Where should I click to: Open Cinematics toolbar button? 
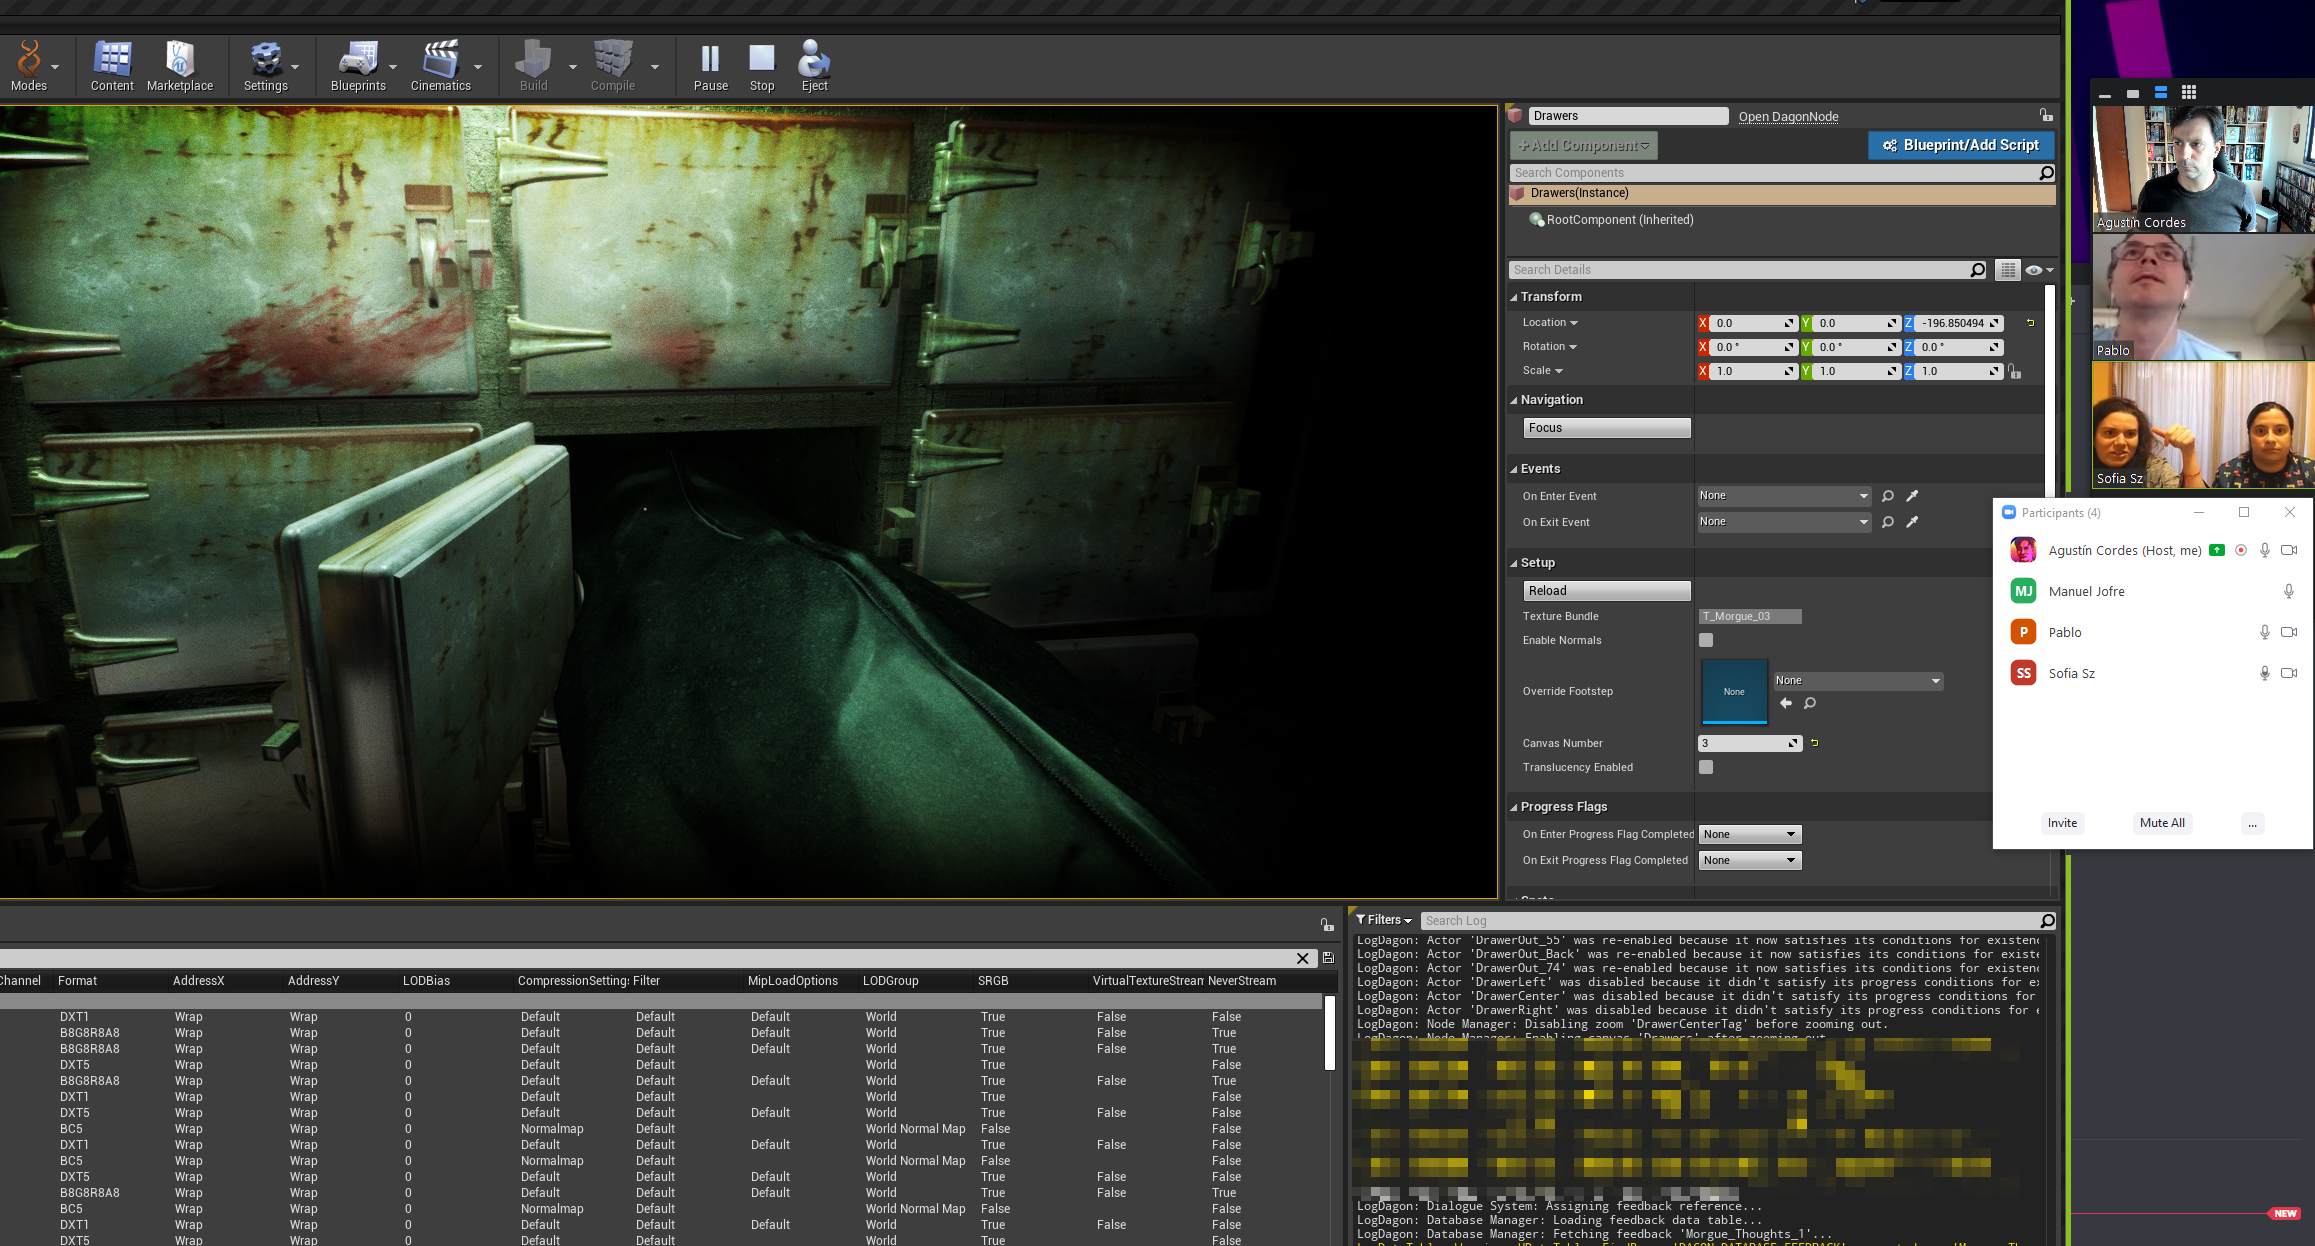pyautogui.click(x=440, y=66)
